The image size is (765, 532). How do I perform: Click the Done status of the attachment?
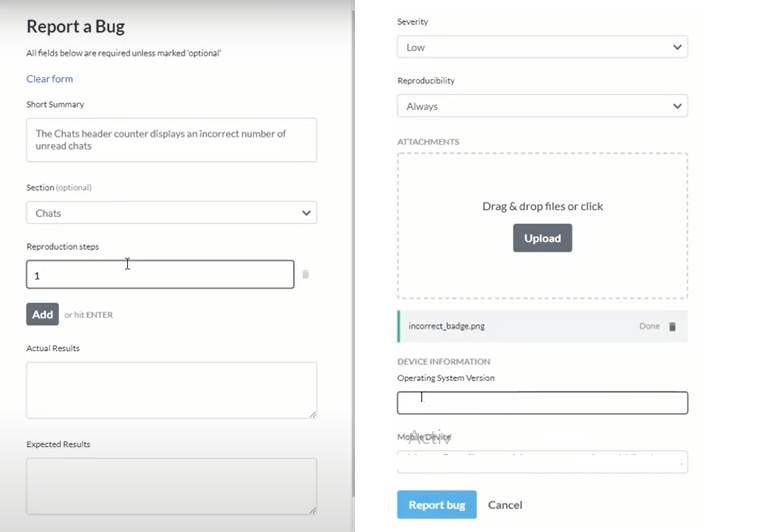(649, 326)
